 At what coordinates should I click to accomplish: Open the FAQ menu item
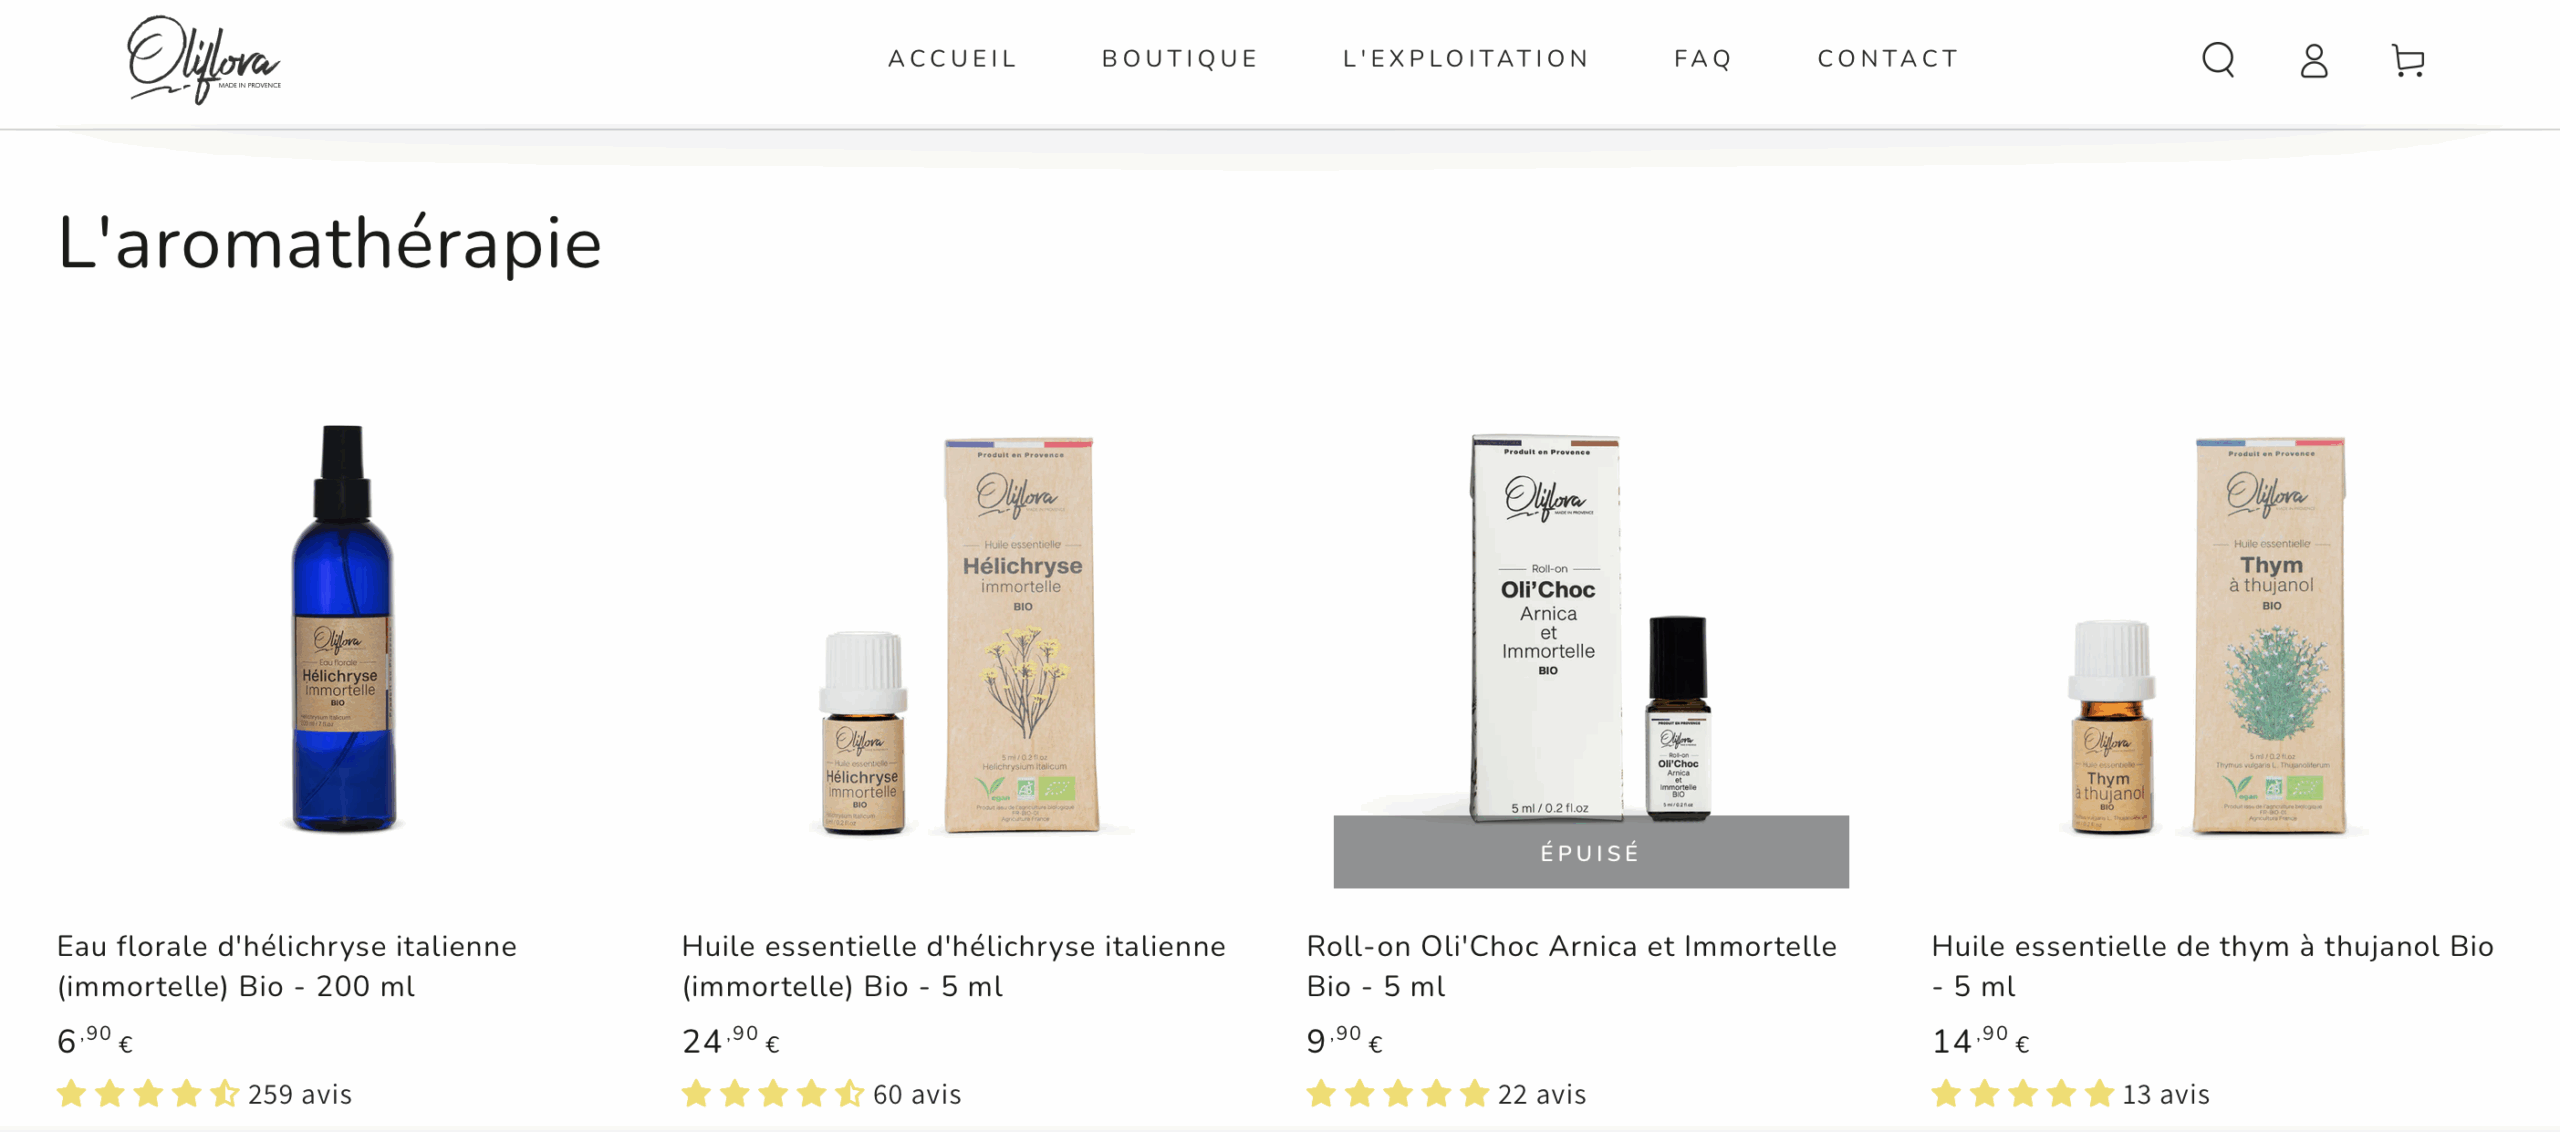[x=1703, y=59]
